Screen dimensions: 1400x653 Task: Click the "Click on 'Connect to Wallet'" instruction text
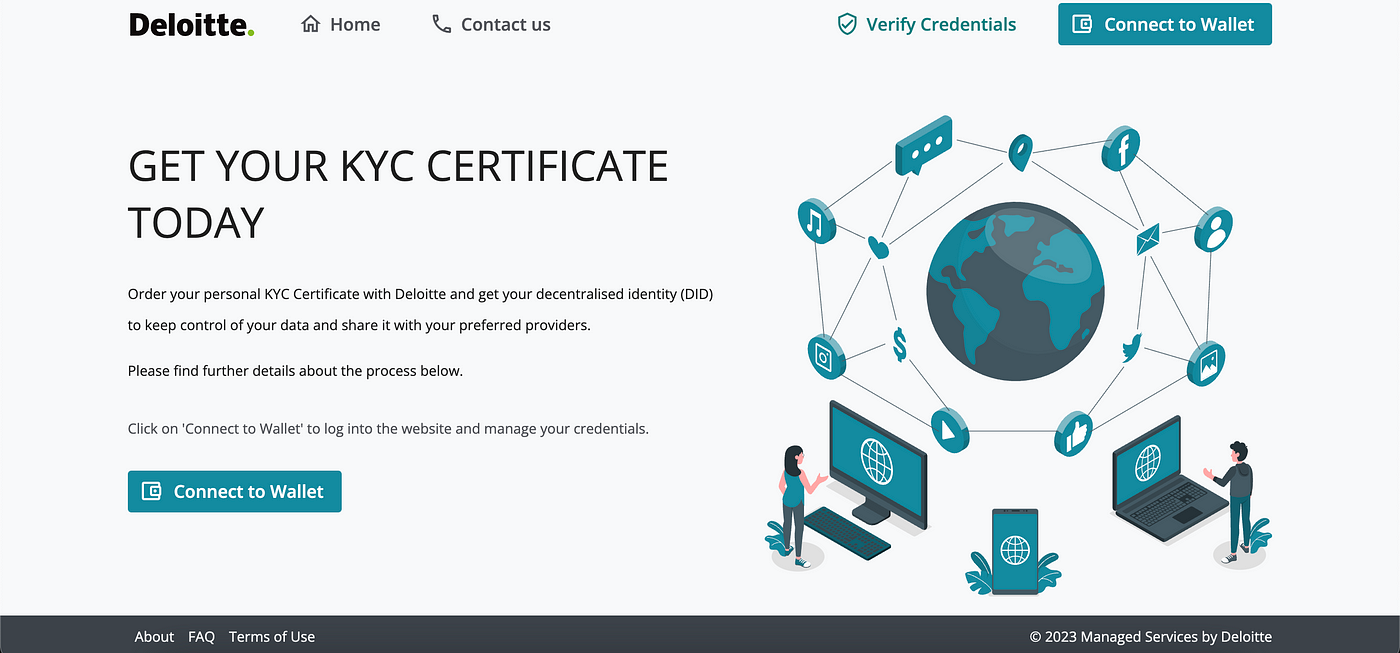click(388, 428)
